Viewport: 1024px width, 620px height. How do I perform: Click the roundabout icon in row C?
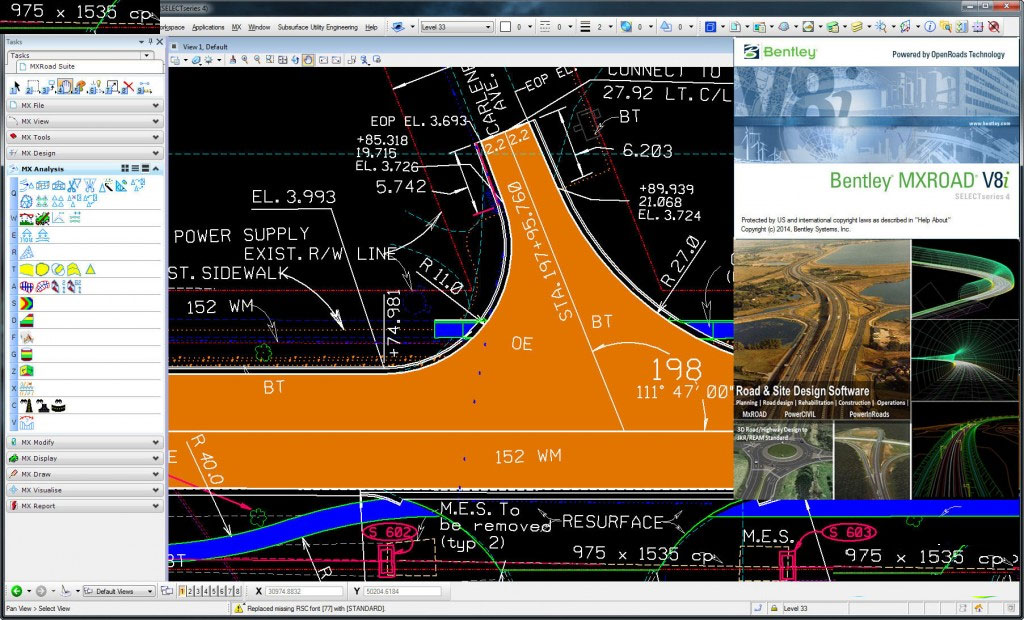tap(58, 406)
